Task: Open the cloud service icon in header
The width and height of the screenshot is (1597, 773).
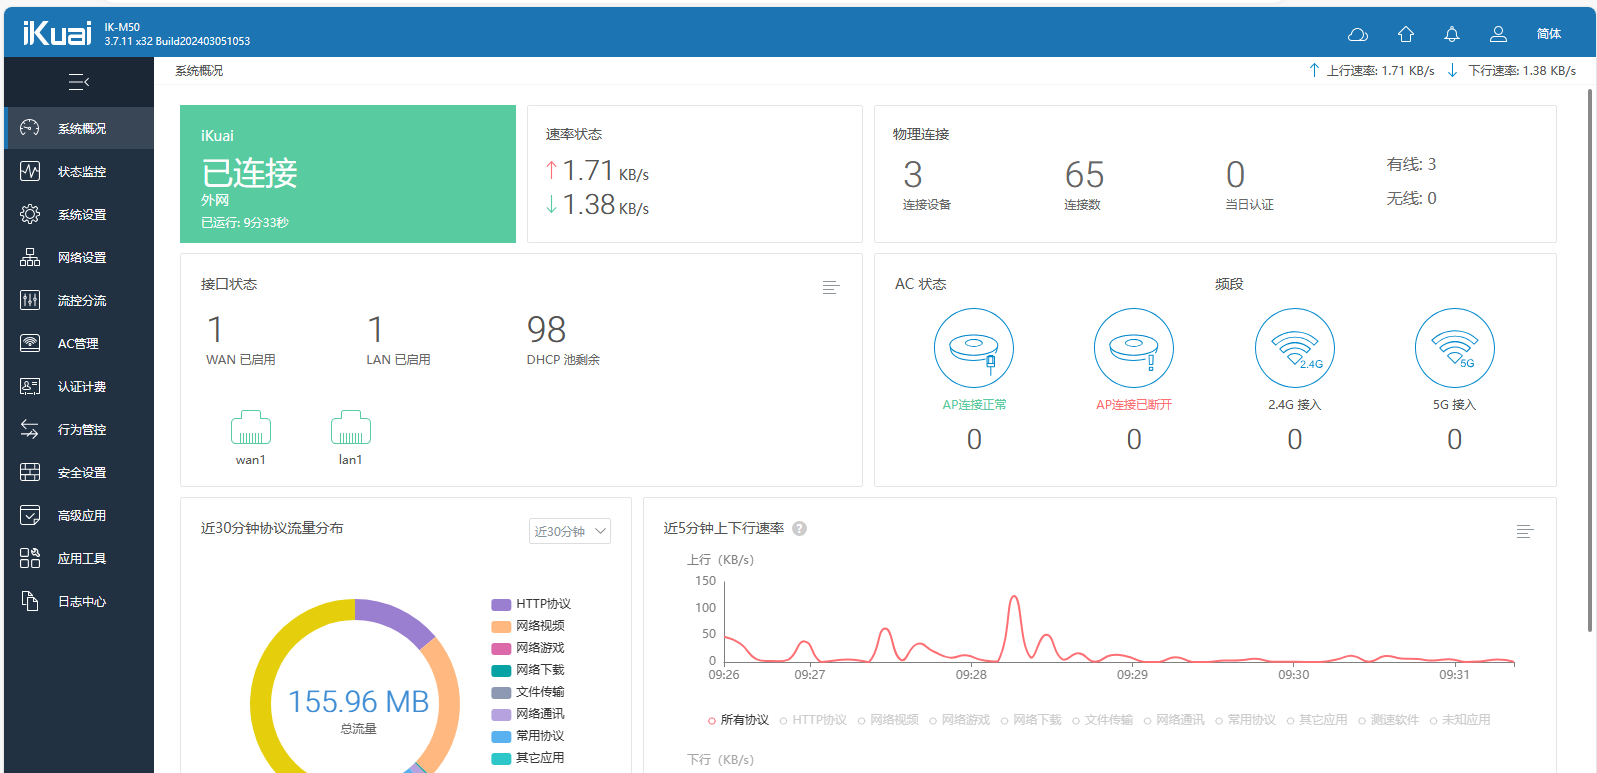Action: (1358, 34)
